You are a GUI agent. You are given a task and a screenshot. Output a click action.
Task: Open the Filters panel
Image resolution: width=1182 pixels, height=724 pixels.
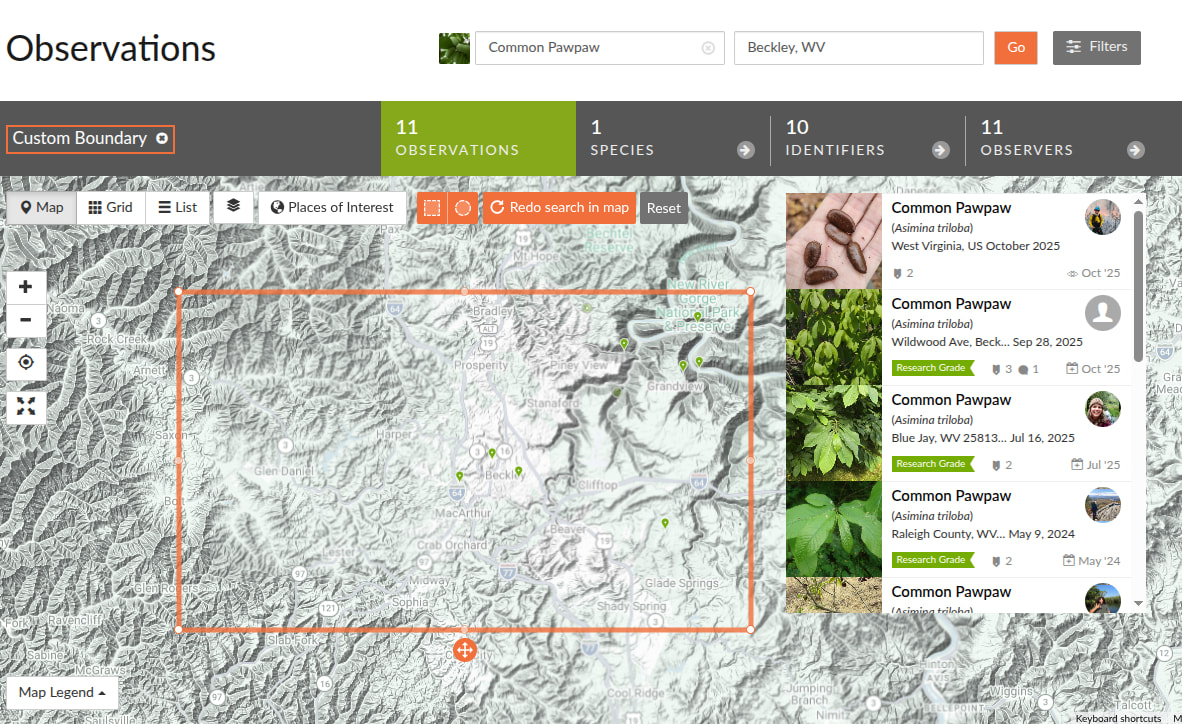1096,47
